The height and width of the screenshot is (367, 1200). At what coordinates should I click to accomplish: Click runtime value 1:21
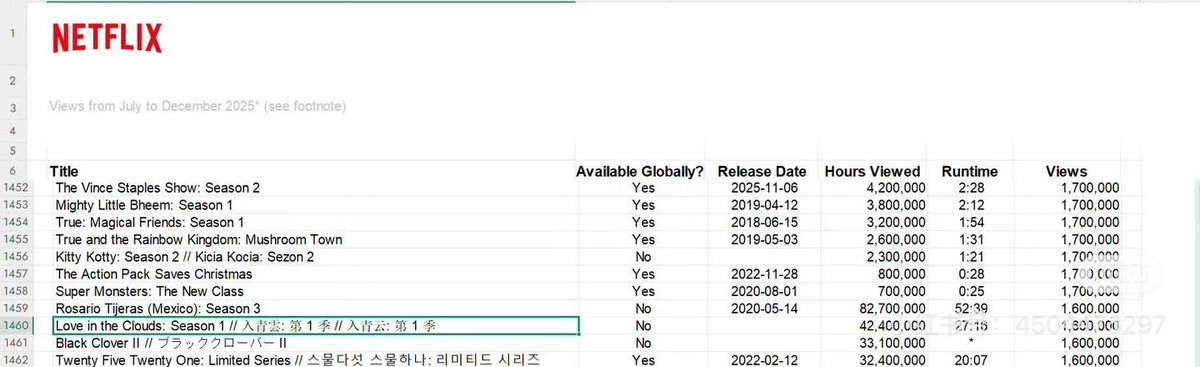click(969, 257)
